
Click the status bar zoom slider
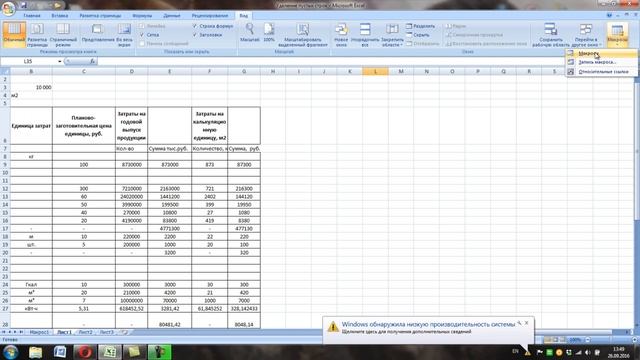tap(610, 340)
